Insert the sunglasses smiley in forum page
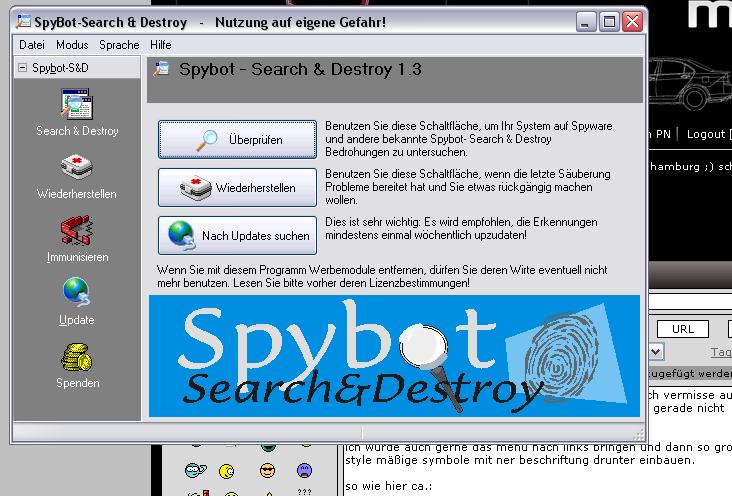Image resolution: width=732 pixels, height=496 pixels. (x=267, y=470)
